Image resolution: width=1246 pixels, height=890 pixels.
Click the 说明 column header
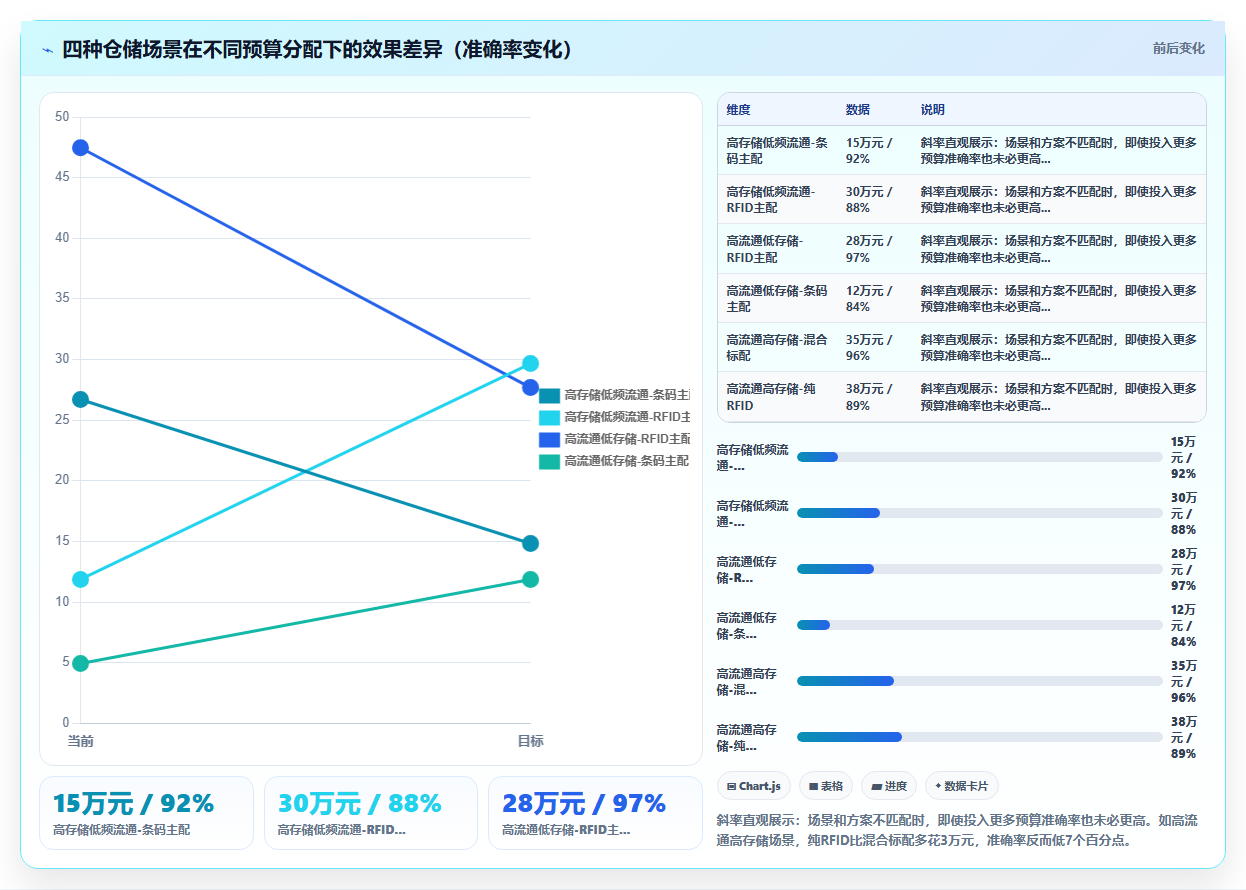tap(1059, 109)
